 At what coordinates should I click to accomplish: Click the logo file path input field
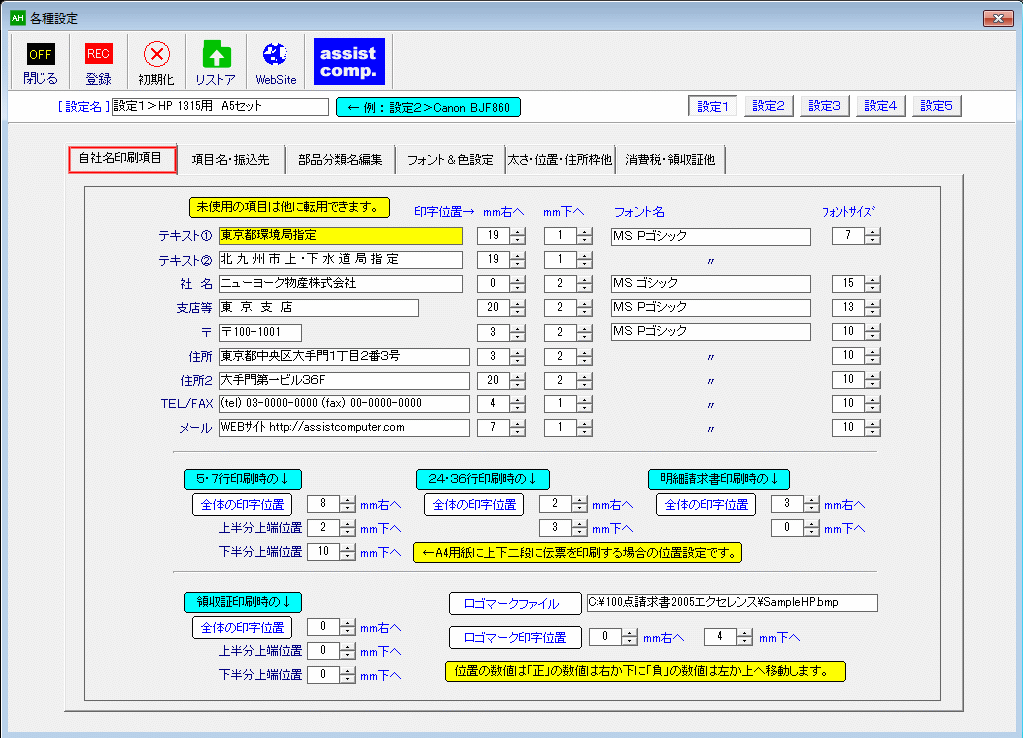731,603
